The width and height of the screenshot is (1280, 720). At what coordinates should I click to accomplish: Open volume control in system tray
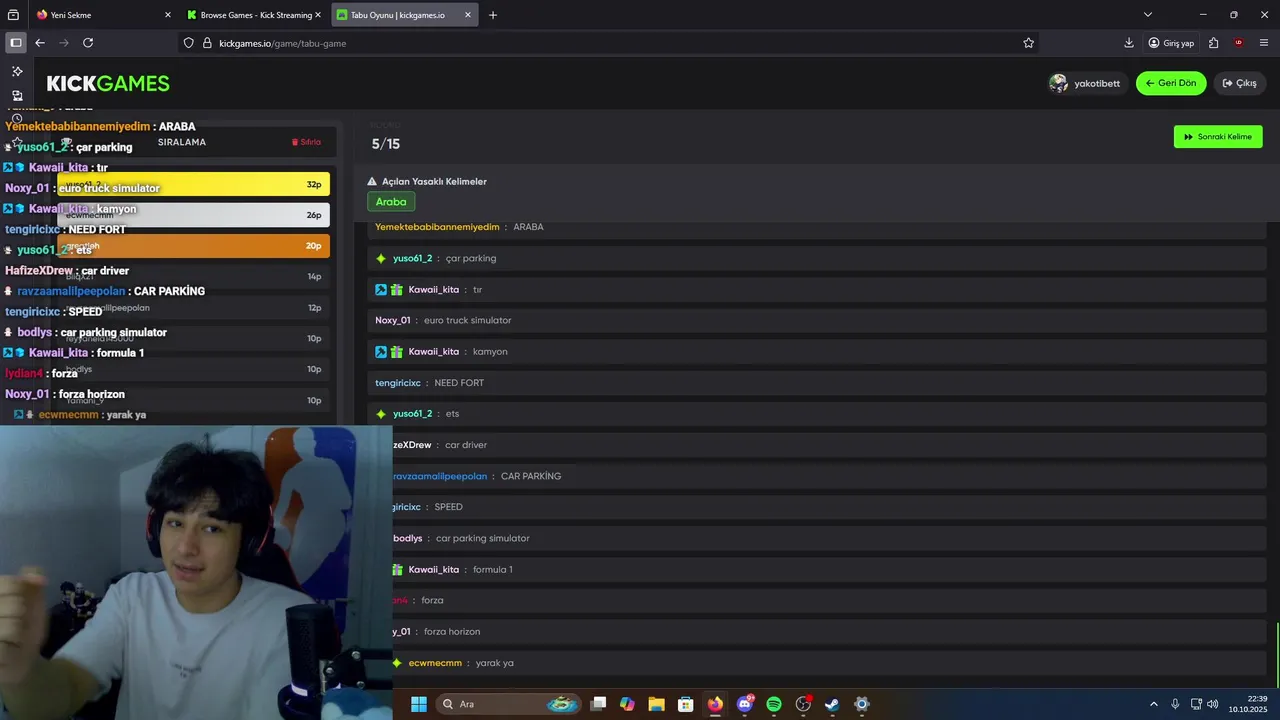coord(1213,704)
